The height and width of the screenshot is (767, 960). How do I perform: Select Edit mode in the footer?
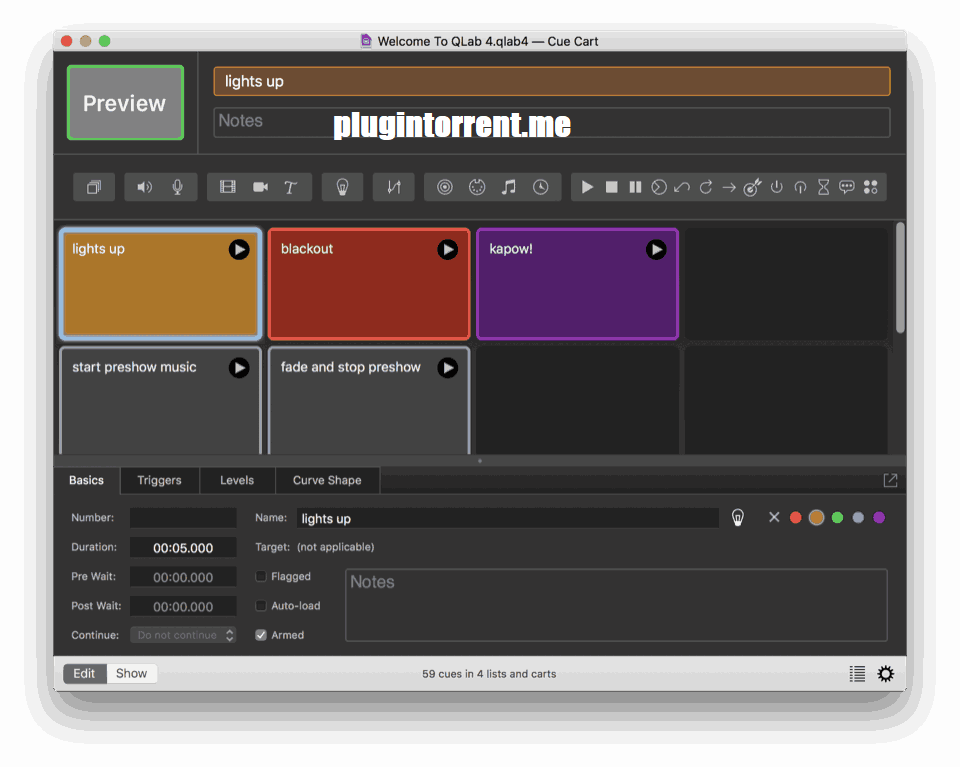[x=84, y=673]
